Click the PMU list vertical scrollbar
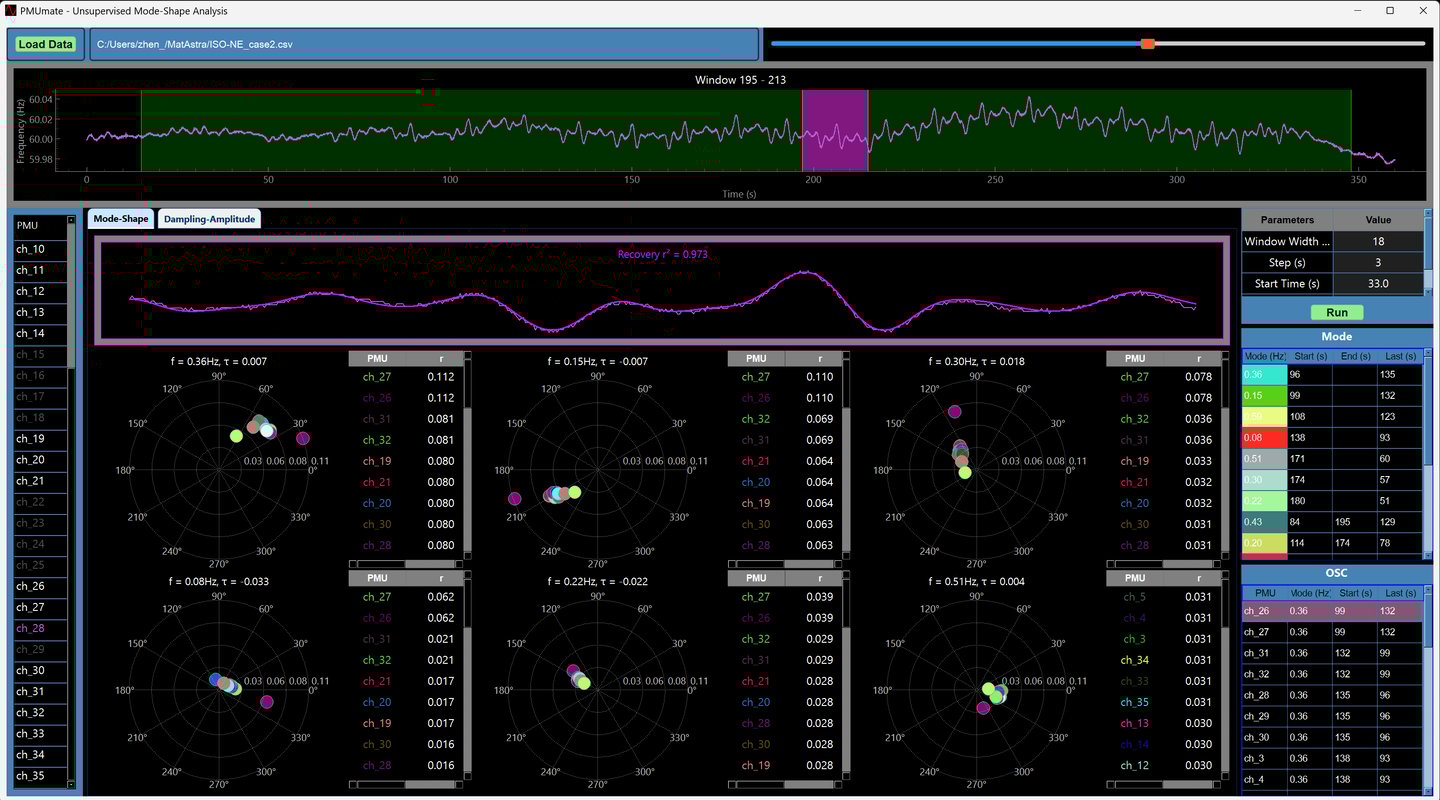This screenshot has height=800, width=1440. click(71, 500)
